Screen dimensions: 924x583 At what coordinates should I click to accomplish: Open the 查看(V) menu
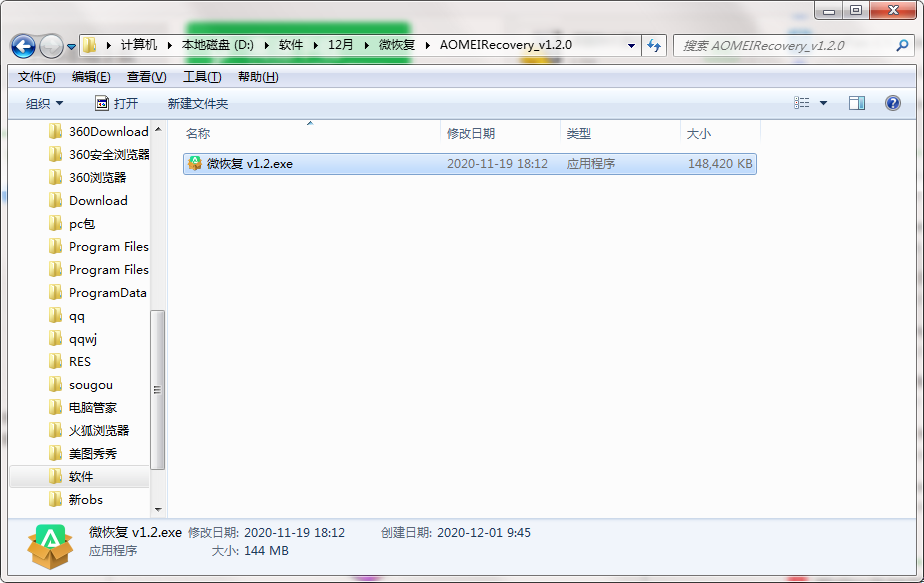146,77
